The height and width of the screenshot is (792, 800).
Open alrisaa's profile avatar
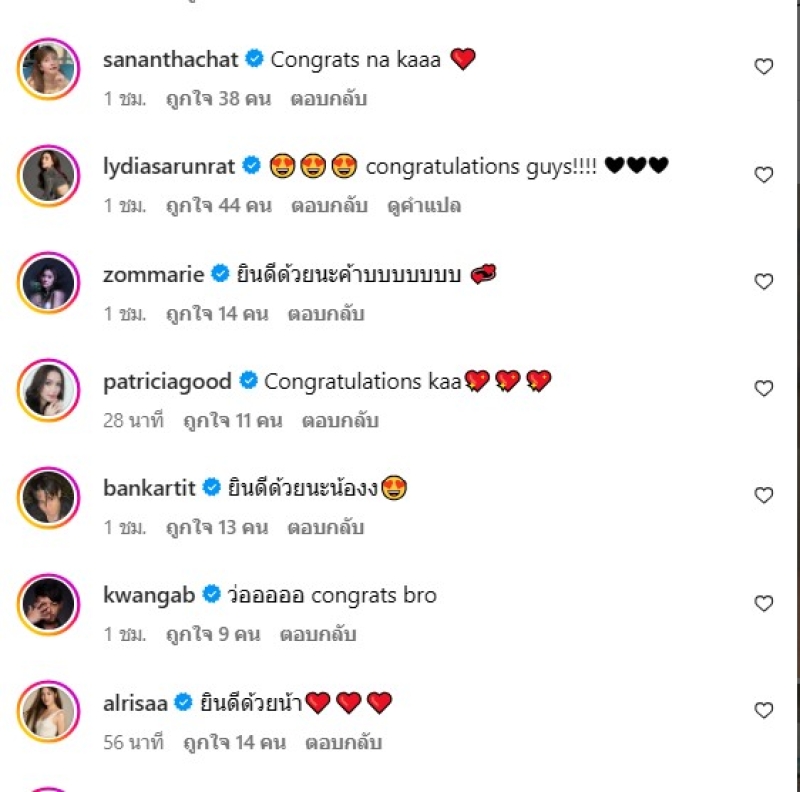pyautogui.click(x=48, y=712)
